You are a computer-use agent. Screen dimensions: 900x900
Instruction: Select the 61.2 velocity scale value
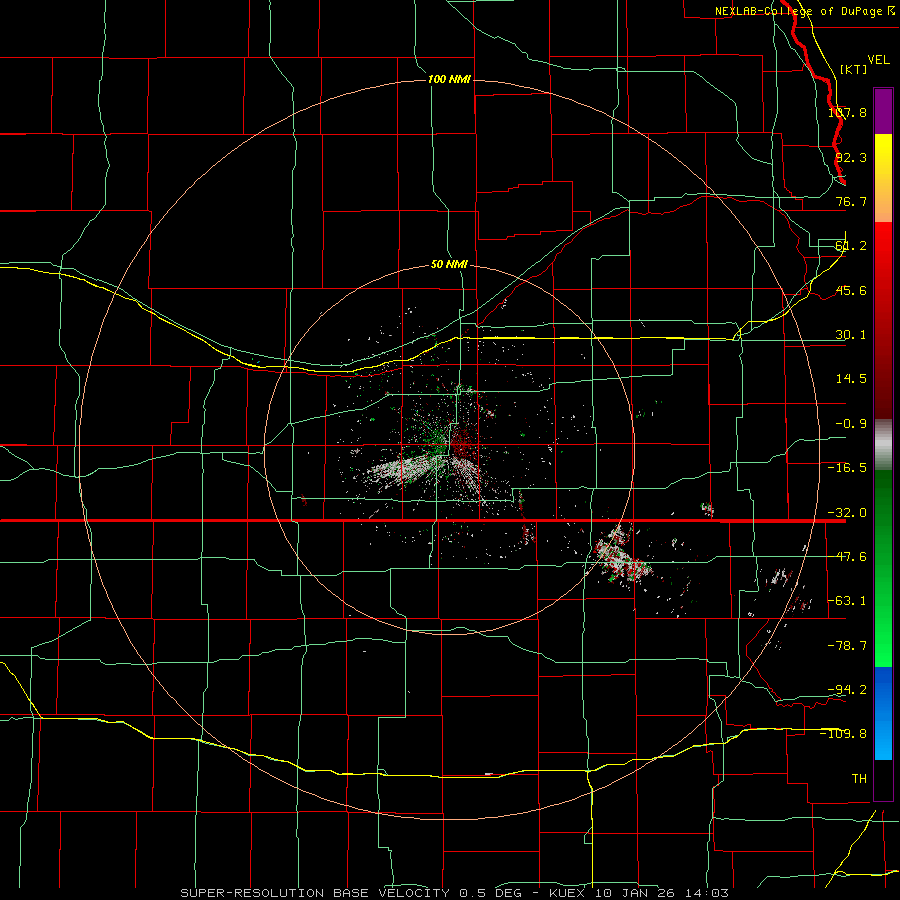click(x=851, y=246)
